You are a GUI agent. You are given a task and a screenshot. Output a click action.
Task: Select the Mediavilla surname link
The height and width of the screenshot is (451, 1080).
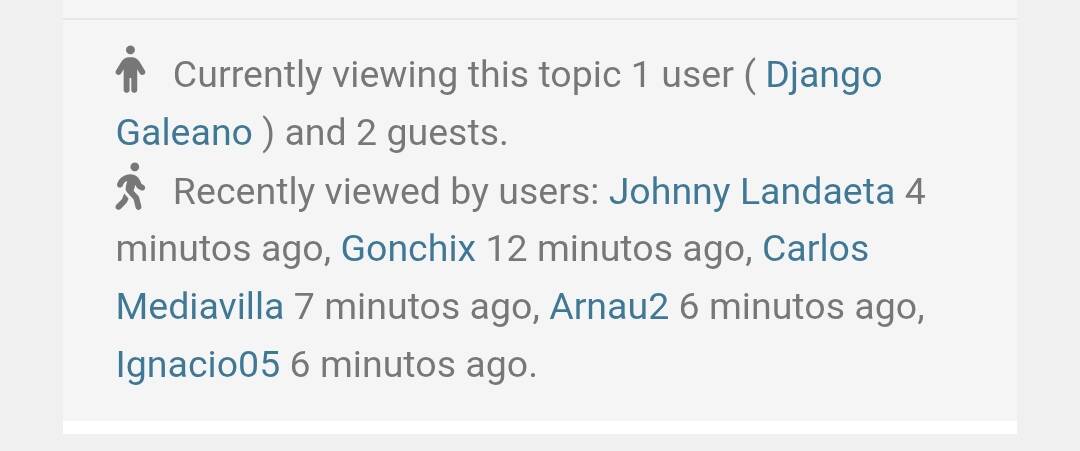coord(200,307)
